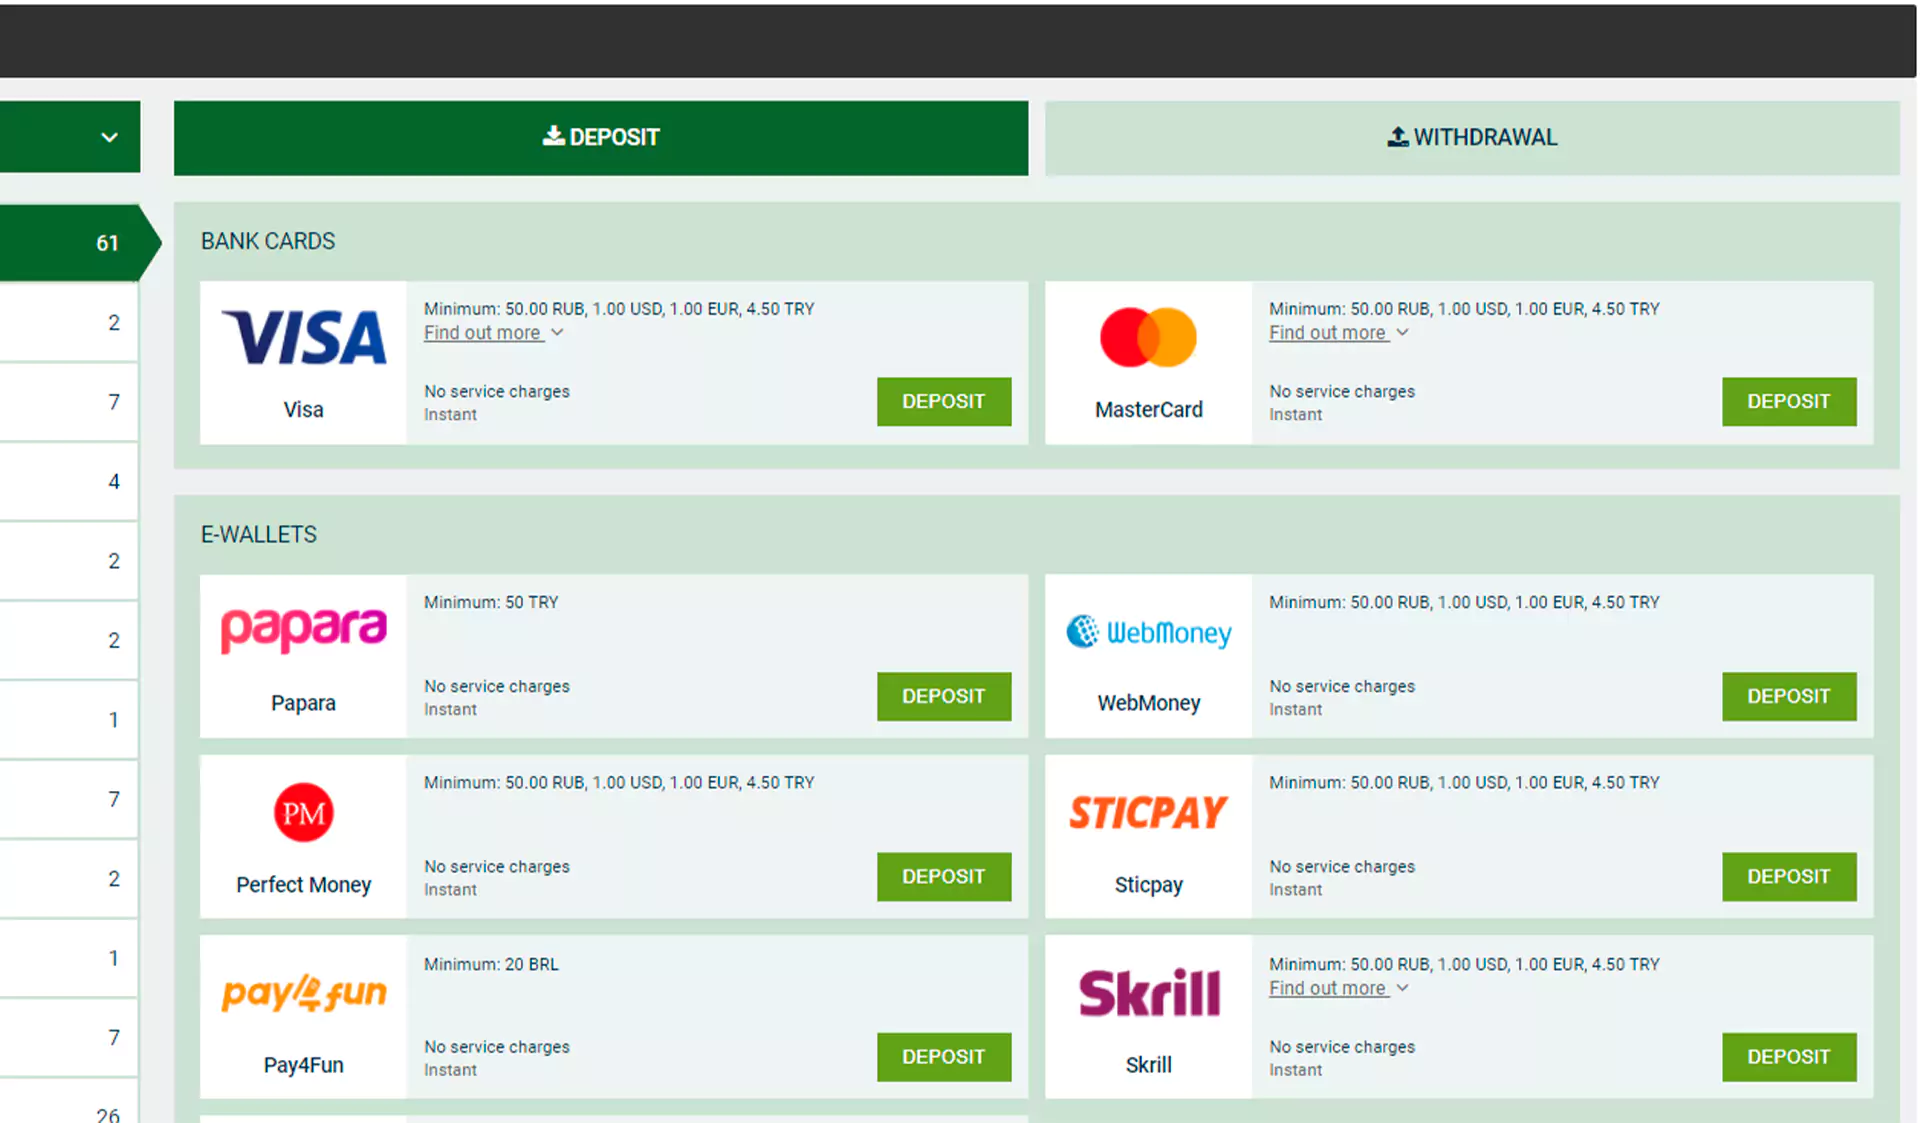Click the Pay4Fun name label
This screenshot has height=1123, width=1920.
(303, 1065)
